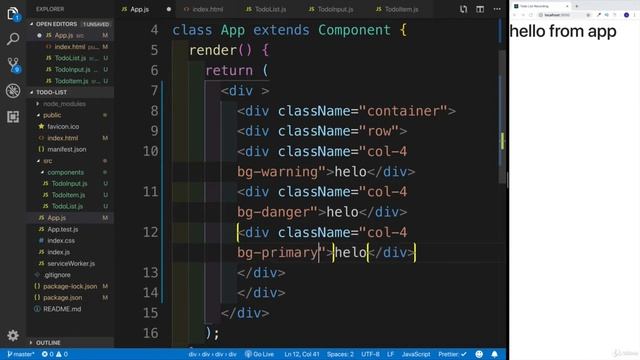Open .gitignore file
640x360 pixels.
[57, 275]
